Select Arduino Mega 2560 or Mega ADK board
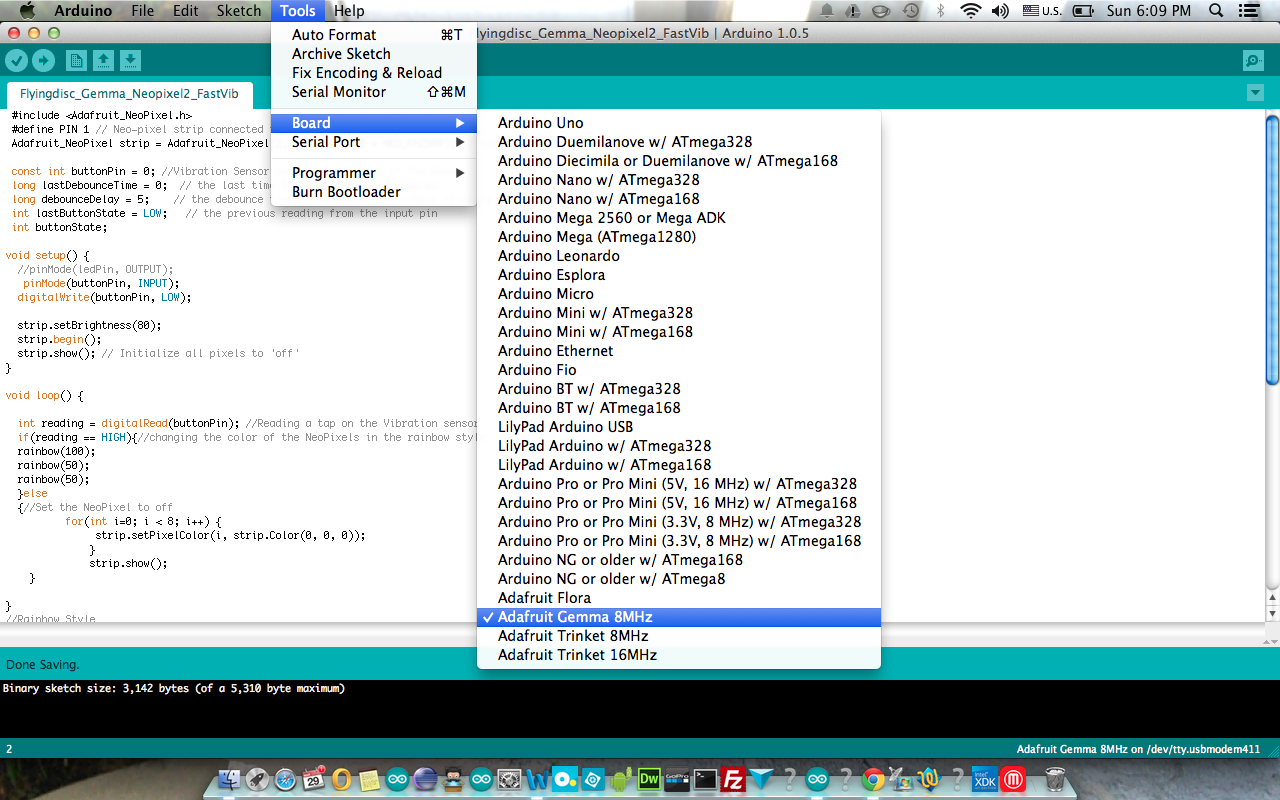The image size is (1280, 800). click(x=679, y=218)
